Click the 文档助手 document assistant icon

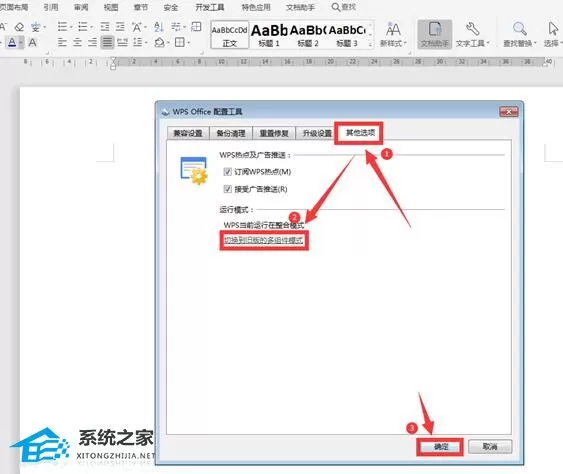click(434, 34)
